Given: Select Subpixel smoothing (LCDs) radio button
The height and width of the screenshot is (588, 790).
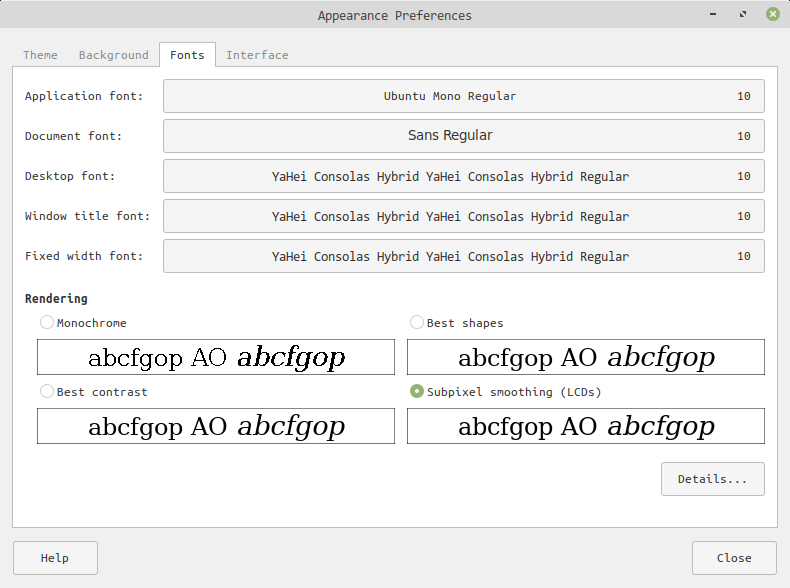Looking at the screenshot, I should pyautogui.click(x=417, y=392).
